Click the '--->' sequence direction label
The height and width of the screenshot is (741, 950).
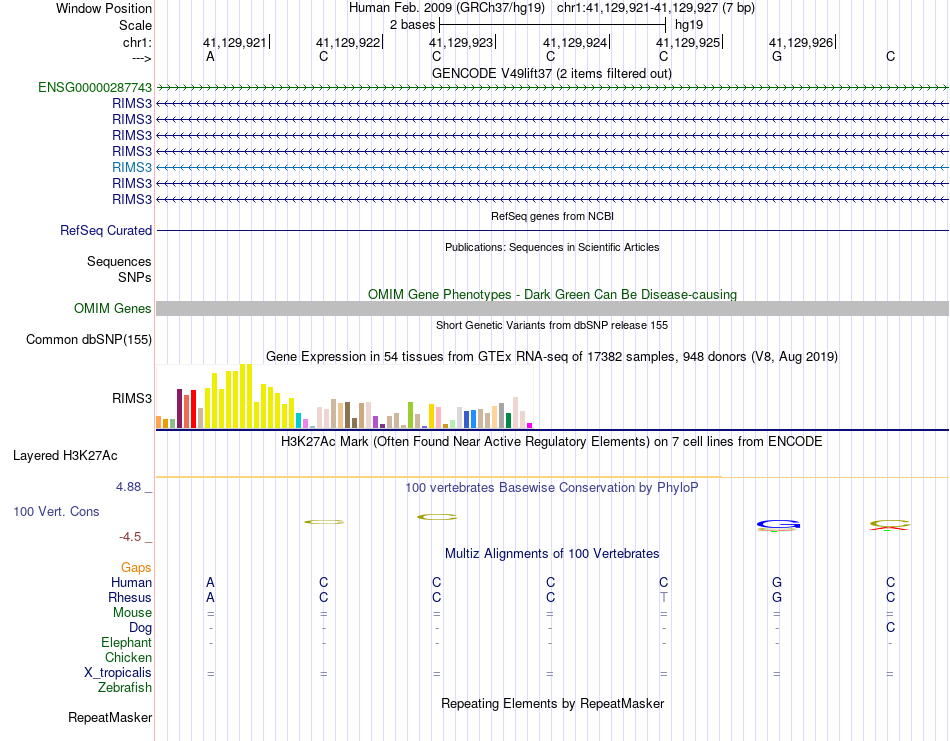[x=141, y=58]
